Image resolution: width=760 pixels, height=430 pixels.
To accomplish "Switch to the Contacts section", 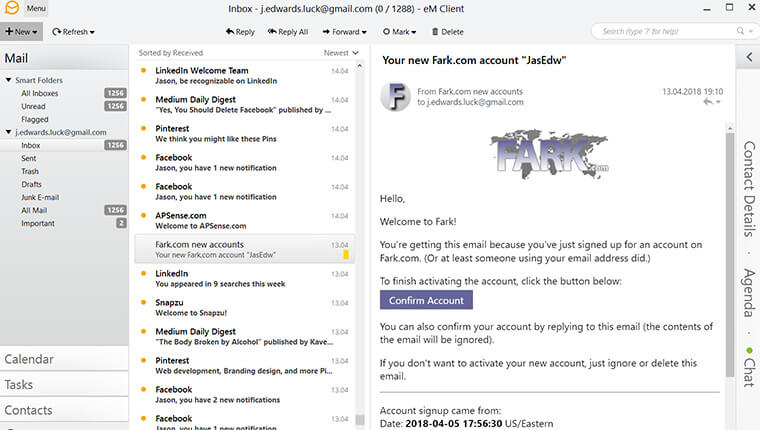I will 64,410.
